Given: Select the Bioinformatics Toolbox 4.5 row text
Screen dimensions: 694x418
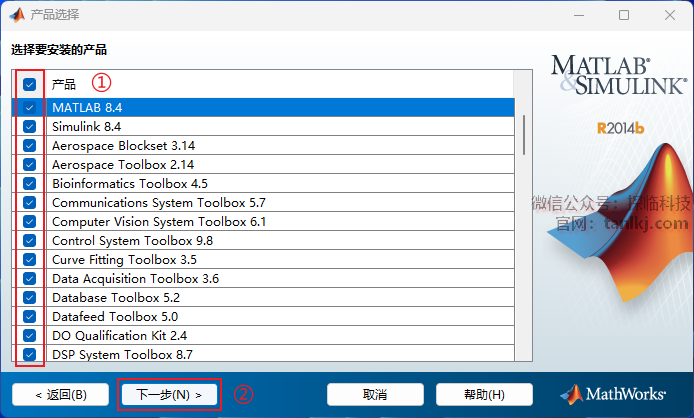Looking at the screenshot, I should [x=130, y=183].
